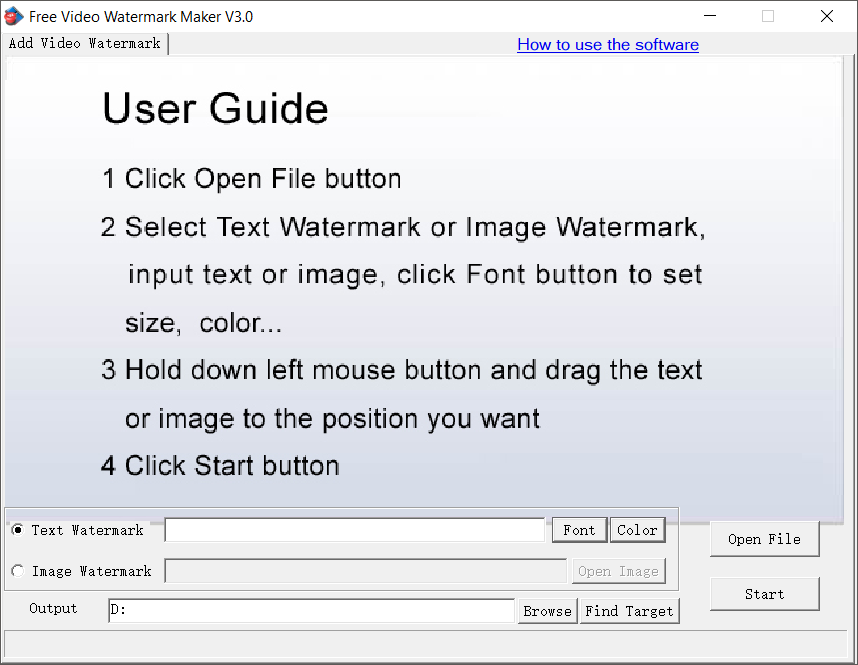Image resolution: width=858 pixels, height=665 pixels.
Task: Focus the text watermark input field
Action: tap(355, 530)
